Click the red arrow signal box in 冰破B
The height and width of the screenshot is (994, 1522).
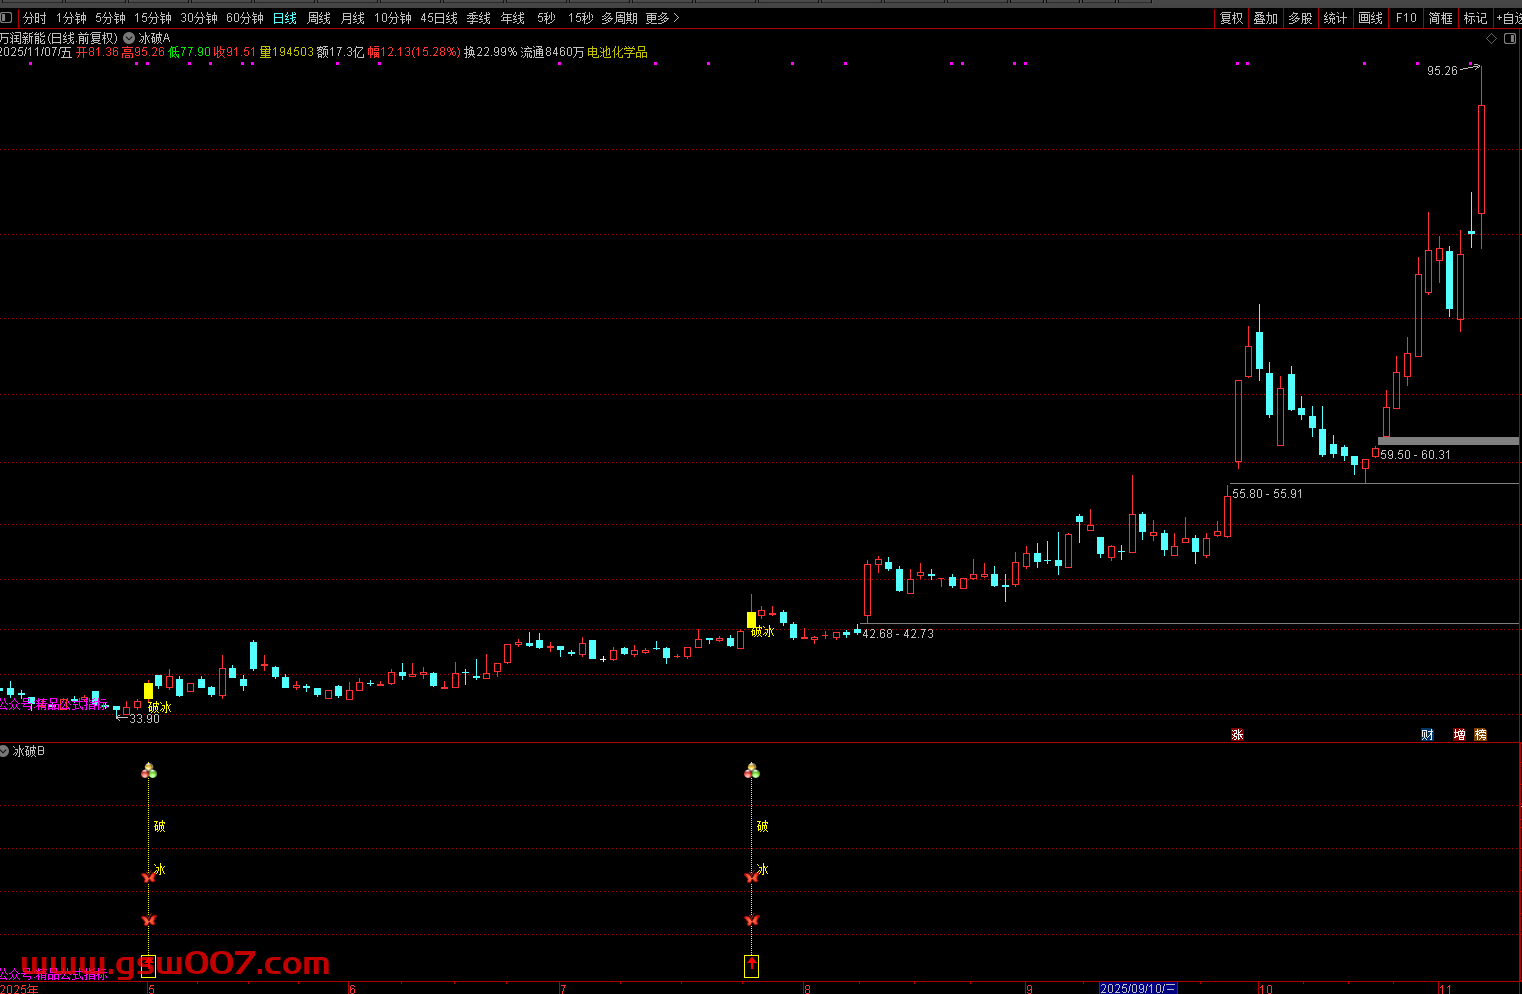coord(751,965)
